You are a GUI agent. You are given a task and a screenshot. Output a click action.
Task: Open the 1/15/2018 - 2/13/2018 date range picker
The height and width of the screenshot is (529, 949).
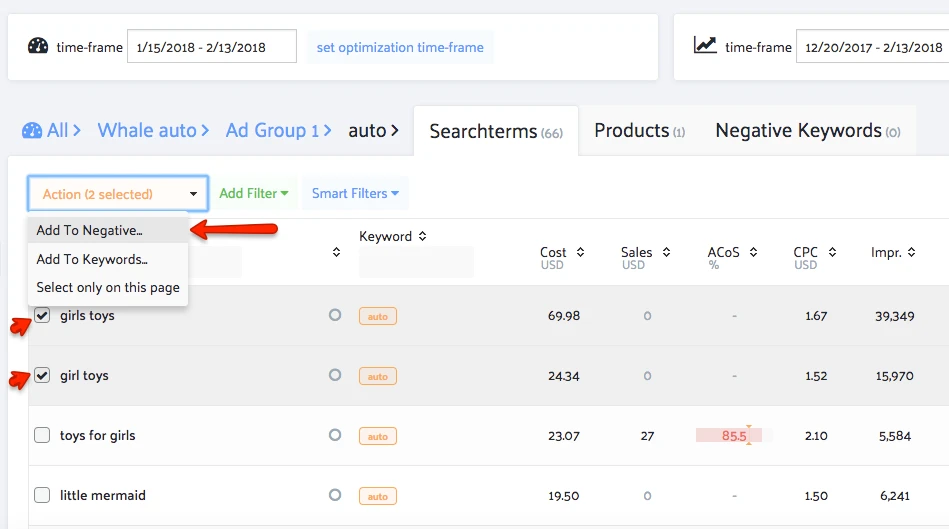(212, 47)
